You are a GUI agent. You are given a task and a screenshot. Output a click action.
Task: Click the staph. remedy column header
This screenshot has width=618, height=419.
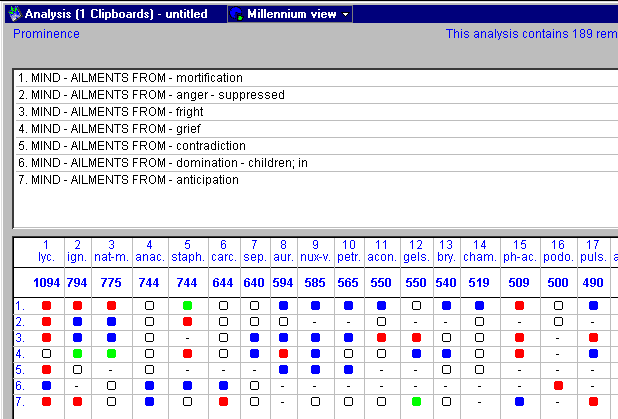point(188,251)
